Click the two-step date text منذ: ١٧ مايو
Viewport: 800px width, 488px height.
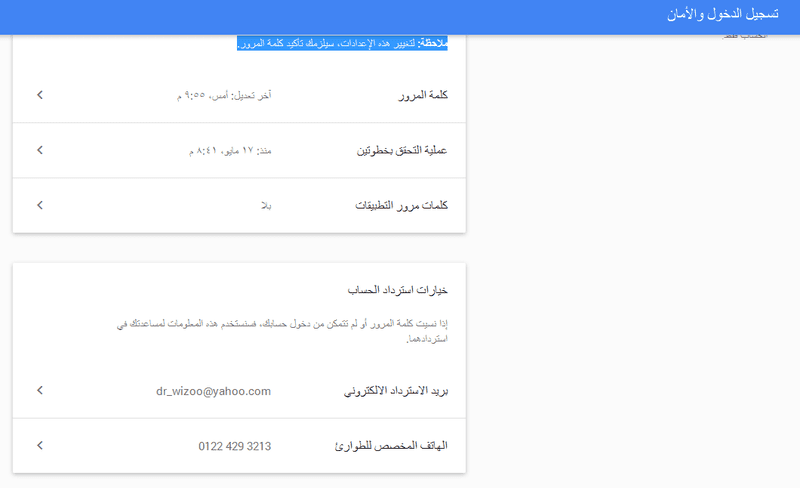(x=230, y=151)
